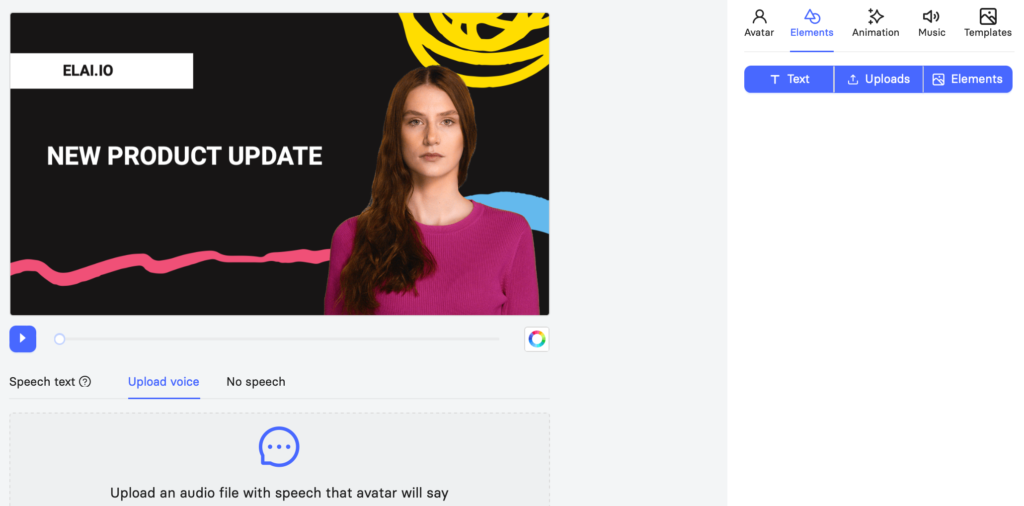1024x506 pixels.
Task: Click the Text button
Action: tap(789, 79)
